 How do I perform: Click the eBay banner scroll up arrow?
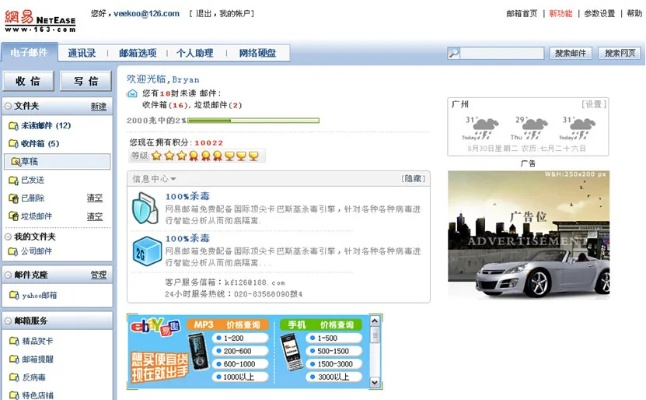374,321
